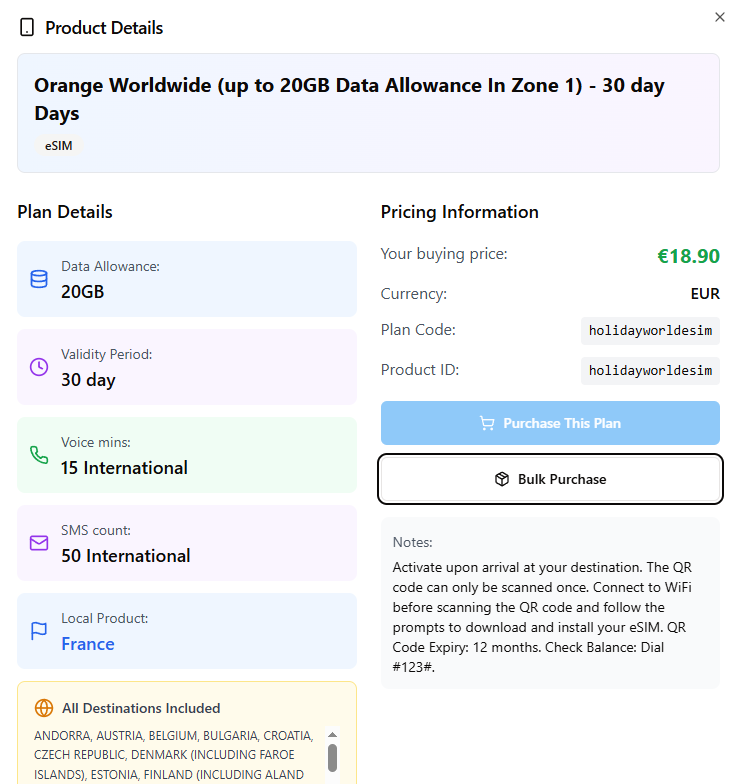Screen dimensions: 738x784
Task: Select the Product ID holidayworldesim value
Action: coord(650,371)
